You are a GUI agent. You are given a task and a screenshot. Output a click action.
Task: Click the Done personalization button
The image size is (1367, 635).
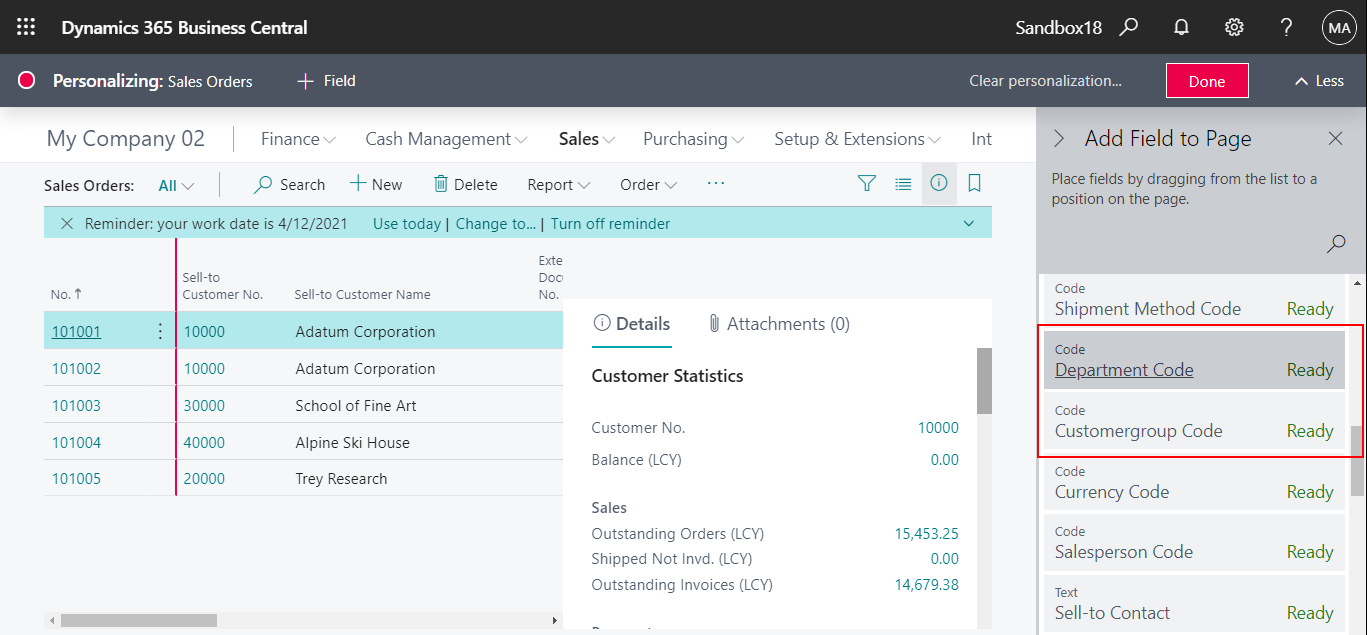tap(1206, 80)
